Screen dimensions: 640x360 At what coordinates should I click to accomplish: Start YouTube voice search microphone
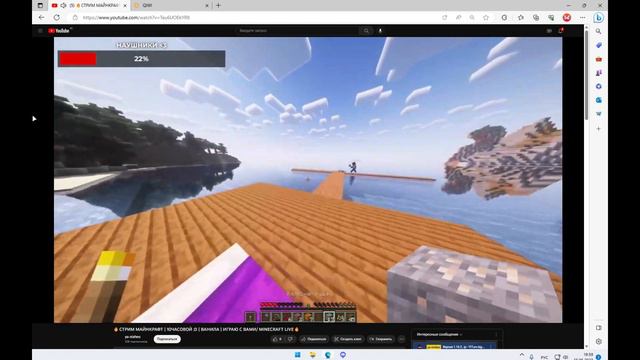coord(380,31)
